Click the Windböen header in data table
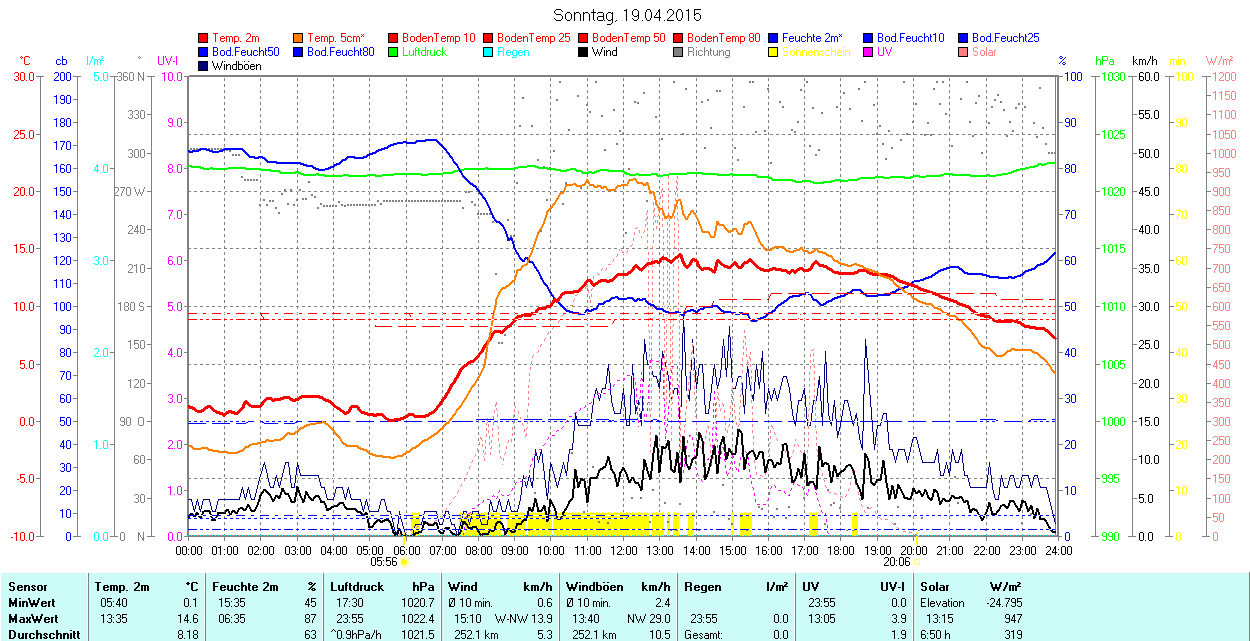This screenshot has height=641, width=1250. tap(596, 587)
